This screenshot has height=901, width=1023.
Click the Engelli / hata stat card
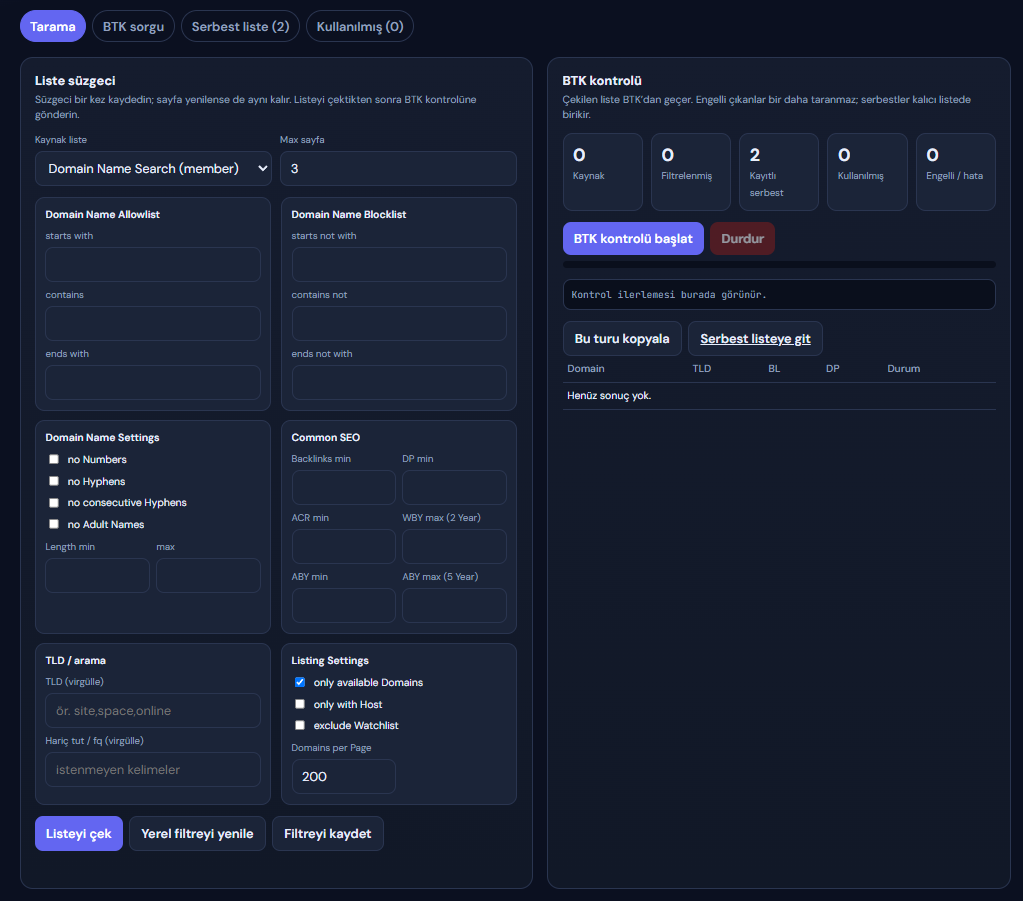point(956,172)
